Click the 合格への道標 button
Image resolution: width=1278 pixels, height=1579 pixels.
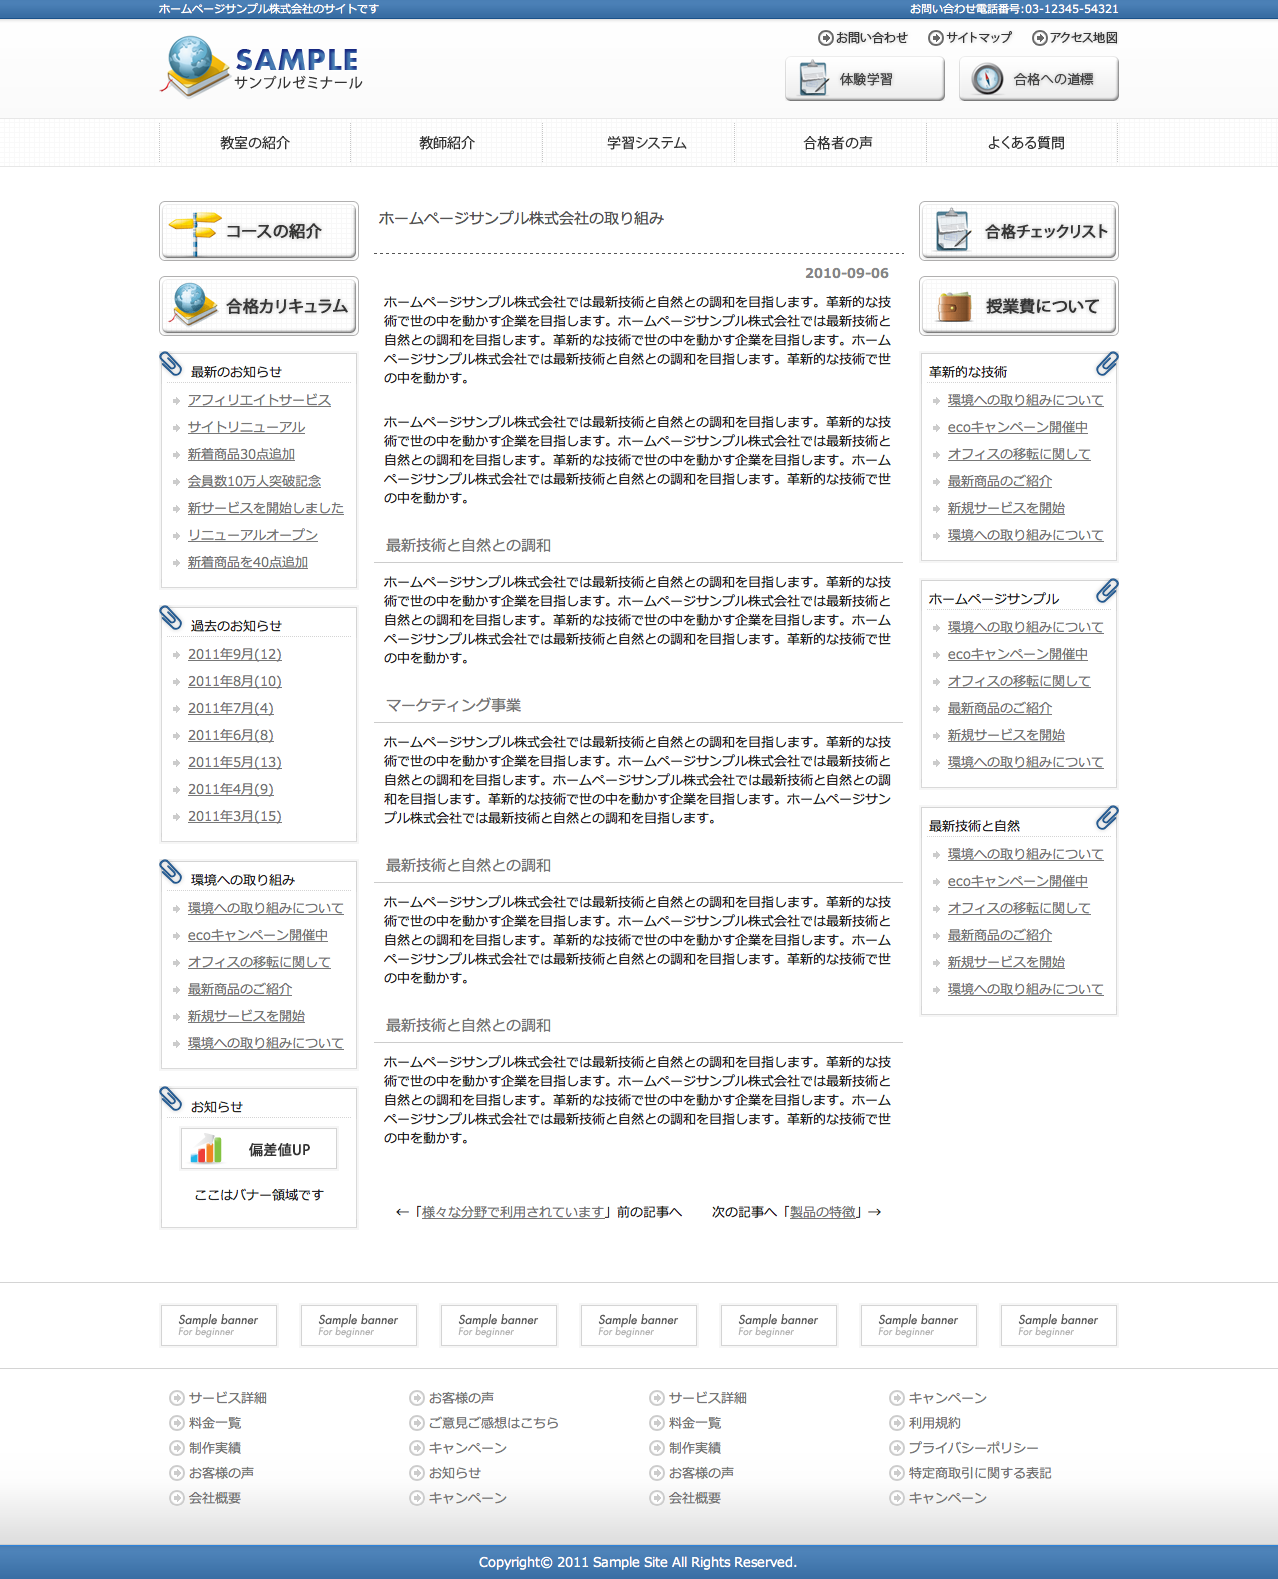click(1039, 79)
